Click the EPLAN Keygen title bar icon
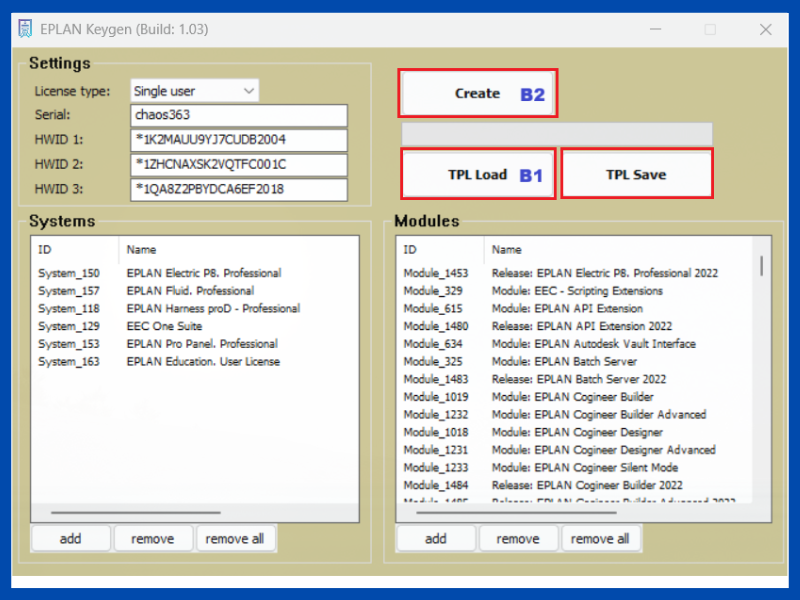 click(25, 29)
